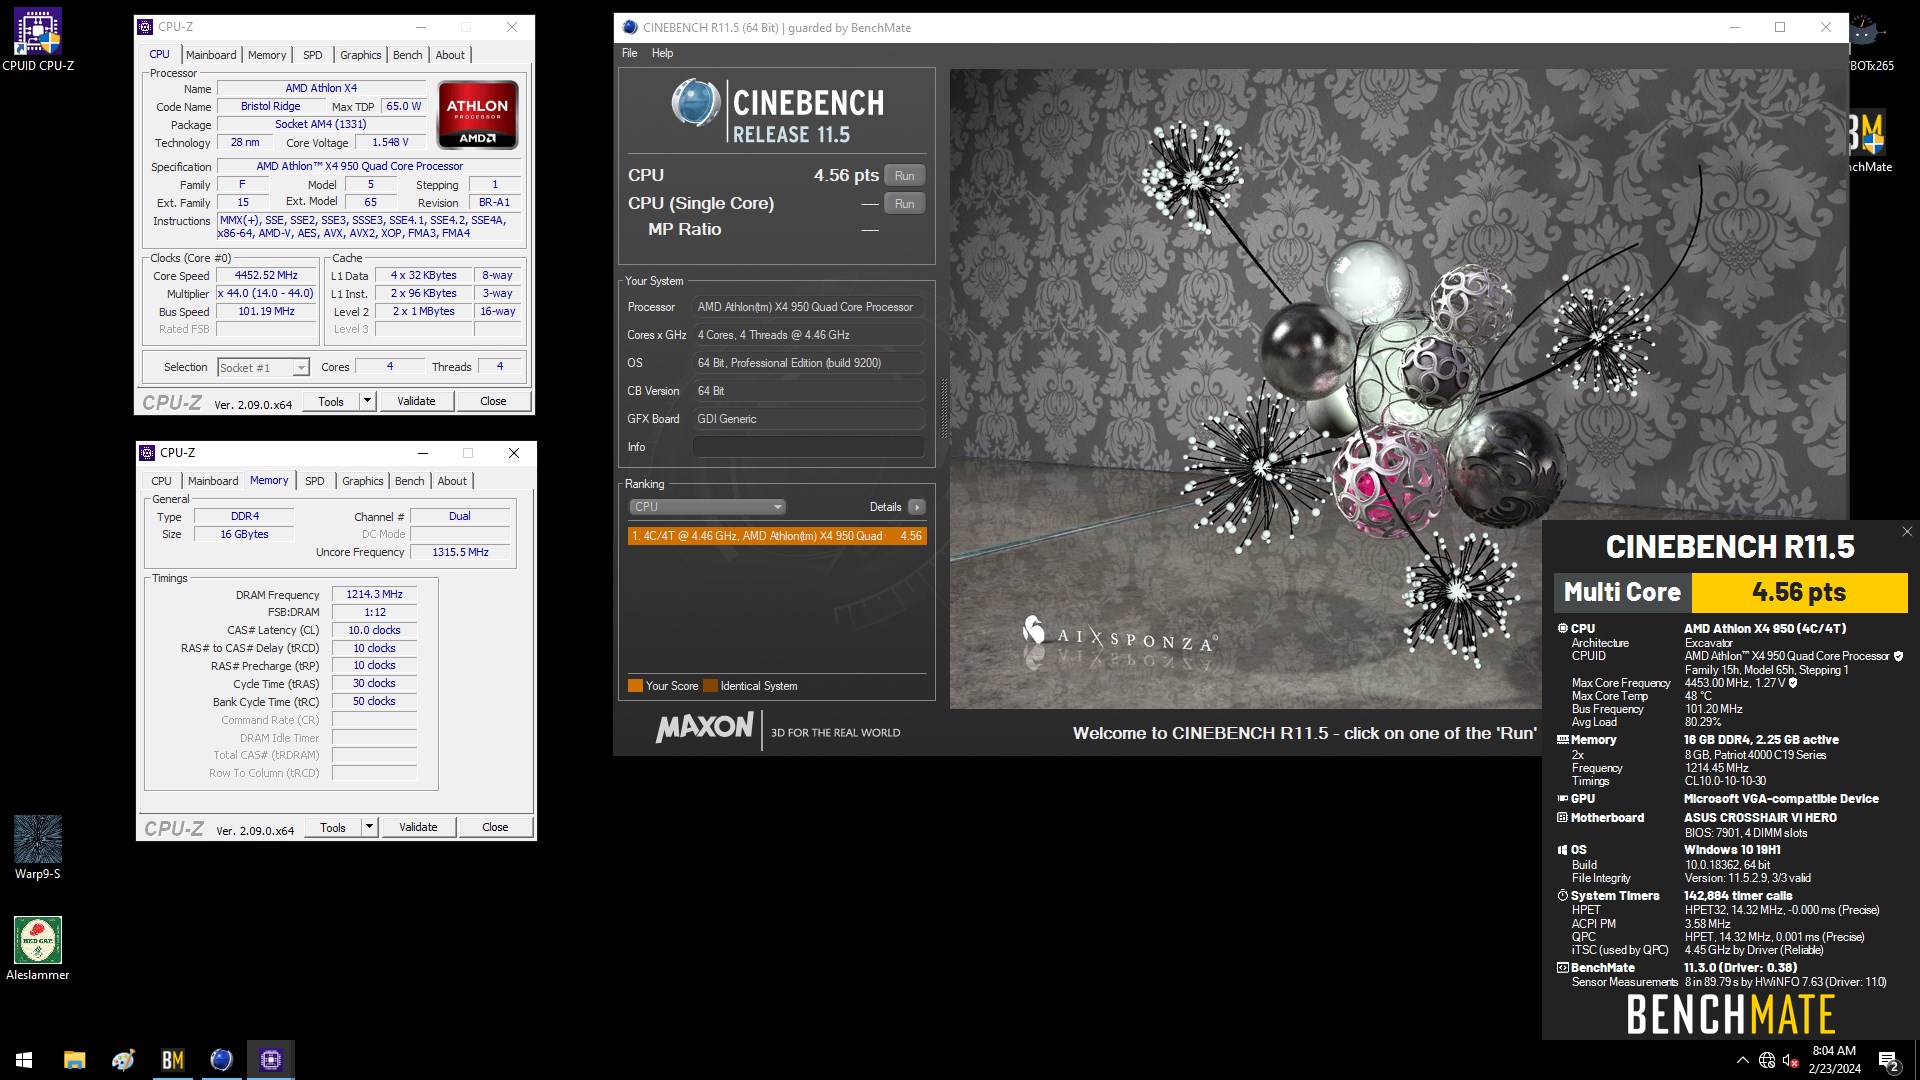Switch to CPU tab in the Memory window
This screenshot has width=1920, height=1080.
pos(161,481)
